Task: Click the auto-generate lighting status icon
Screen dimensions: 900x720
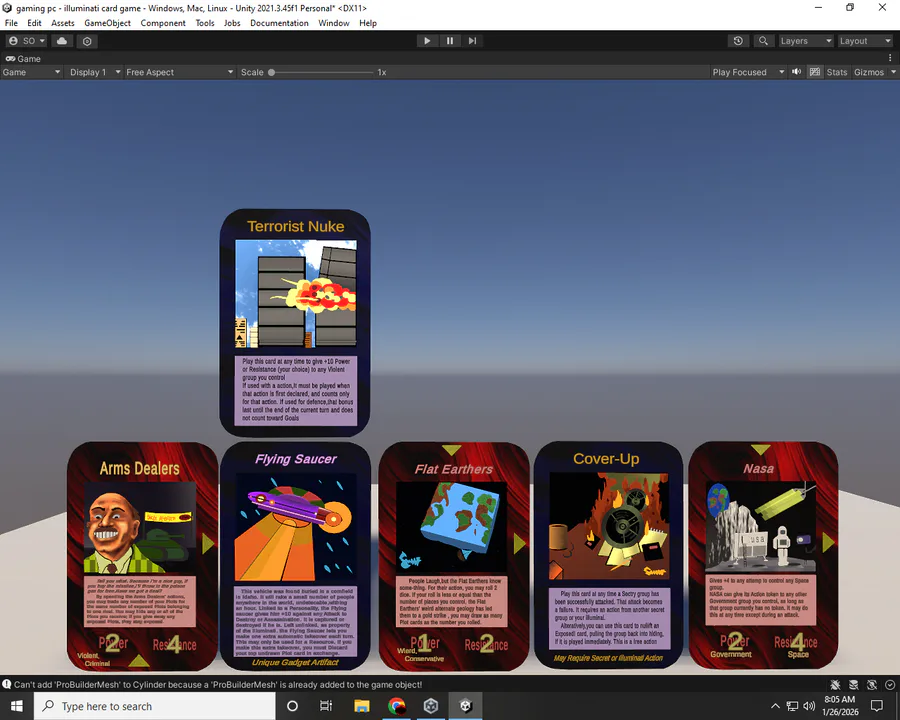Action: (872, 684)
